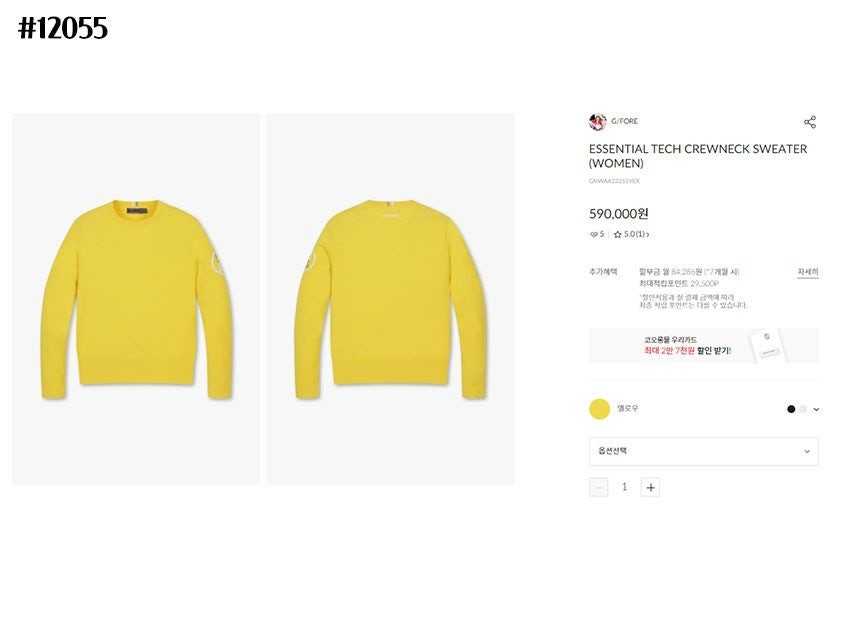
Task: Click the share icon near product title
Action: coord(810,122)
